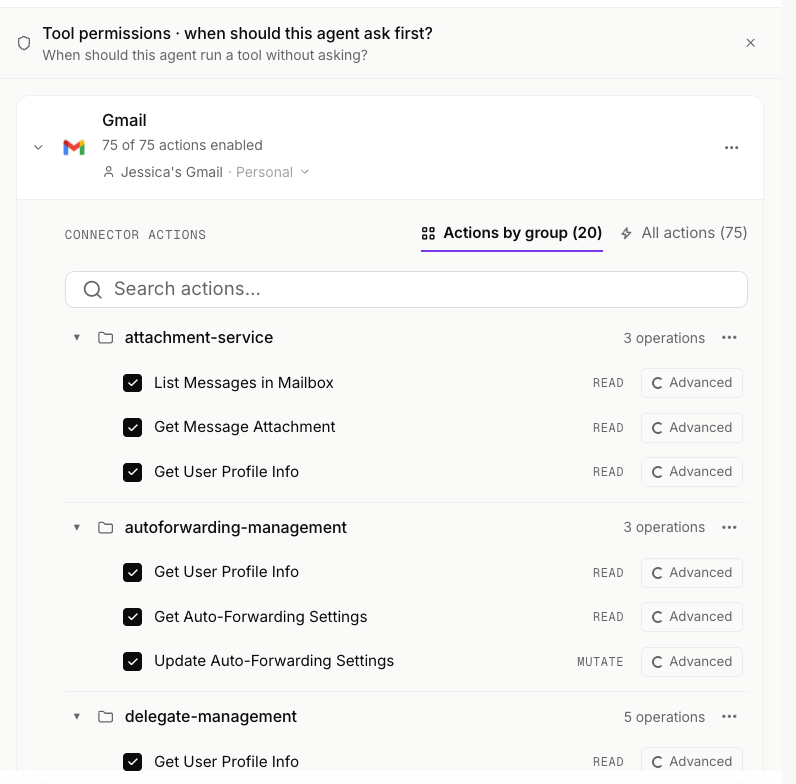Click '3 operations' count for attachment-service
Screen dimensions: 796x784
pyautogui.click(x=664, y=338)
